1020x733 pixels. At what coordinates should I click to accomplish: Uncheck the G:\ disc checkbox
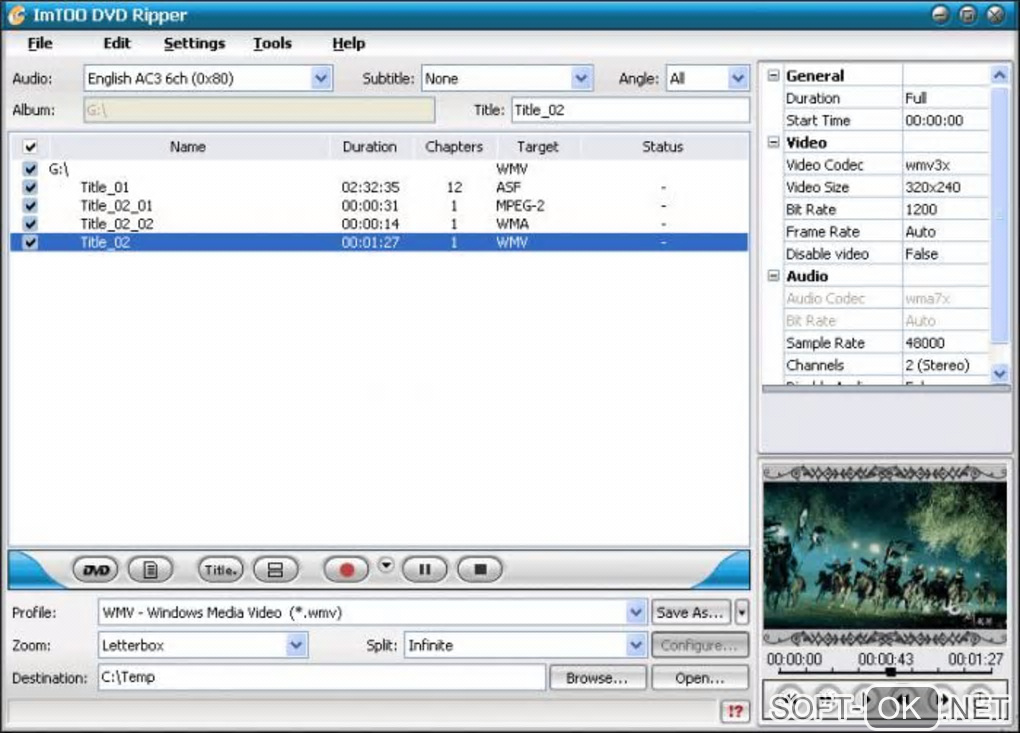(30, 169)
